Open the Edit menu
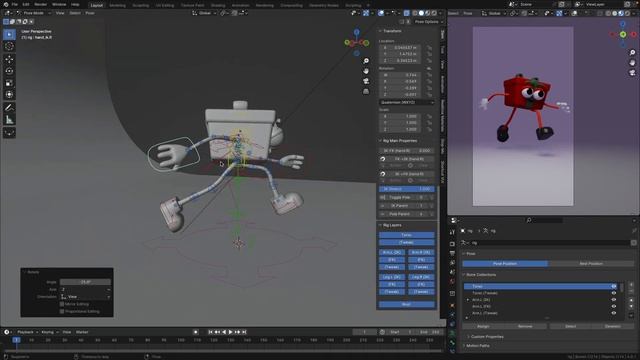This screenshot has height=360, width=640. point(26,4)
